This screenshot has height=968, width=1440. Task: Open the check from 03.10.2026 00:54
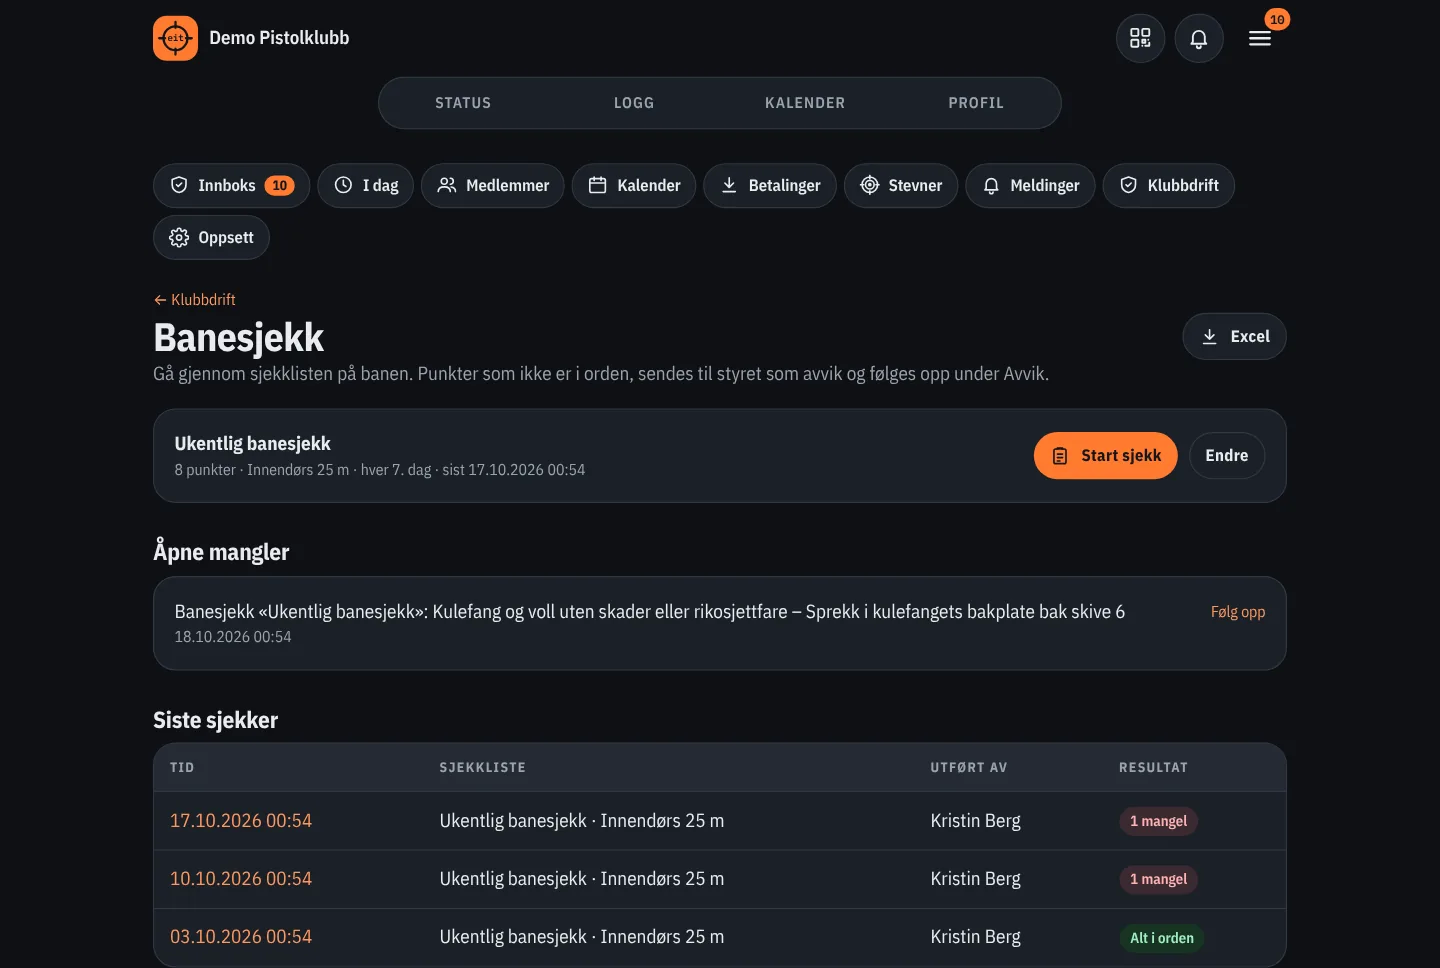click(241, 937)
